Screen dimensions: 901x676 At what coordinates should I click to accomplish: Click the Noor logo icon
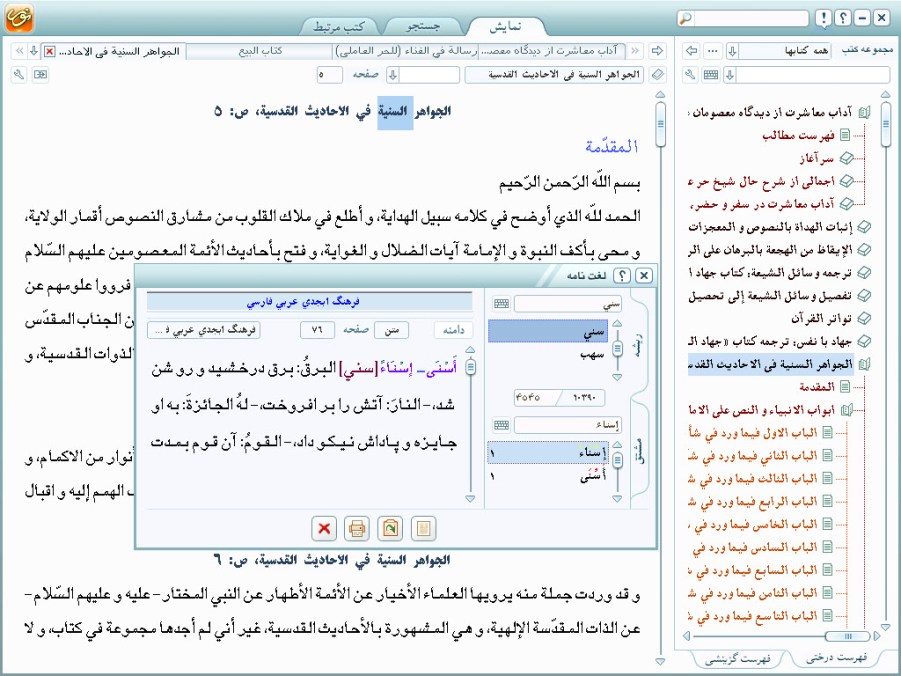pos(19,17)
